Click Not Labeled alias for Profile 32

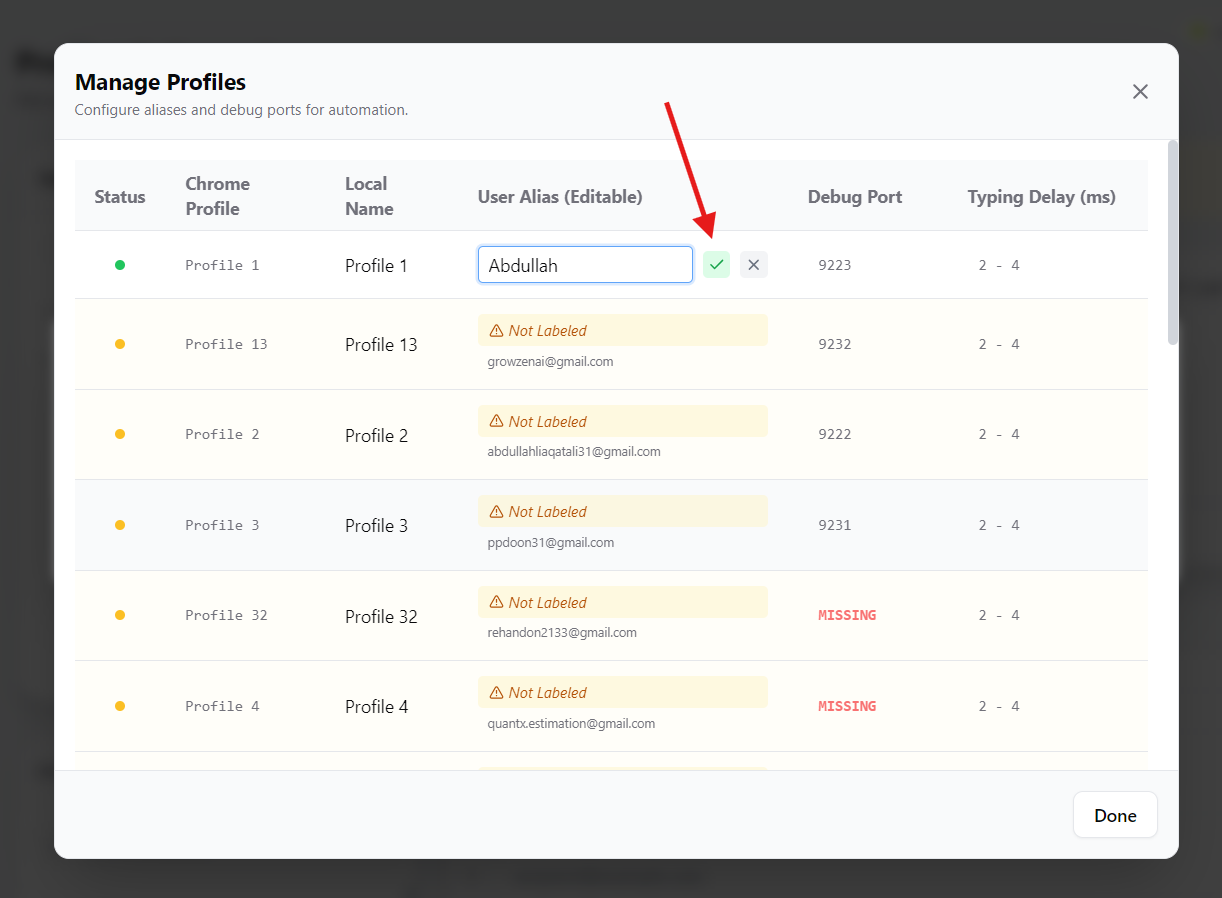coord(622,603)
